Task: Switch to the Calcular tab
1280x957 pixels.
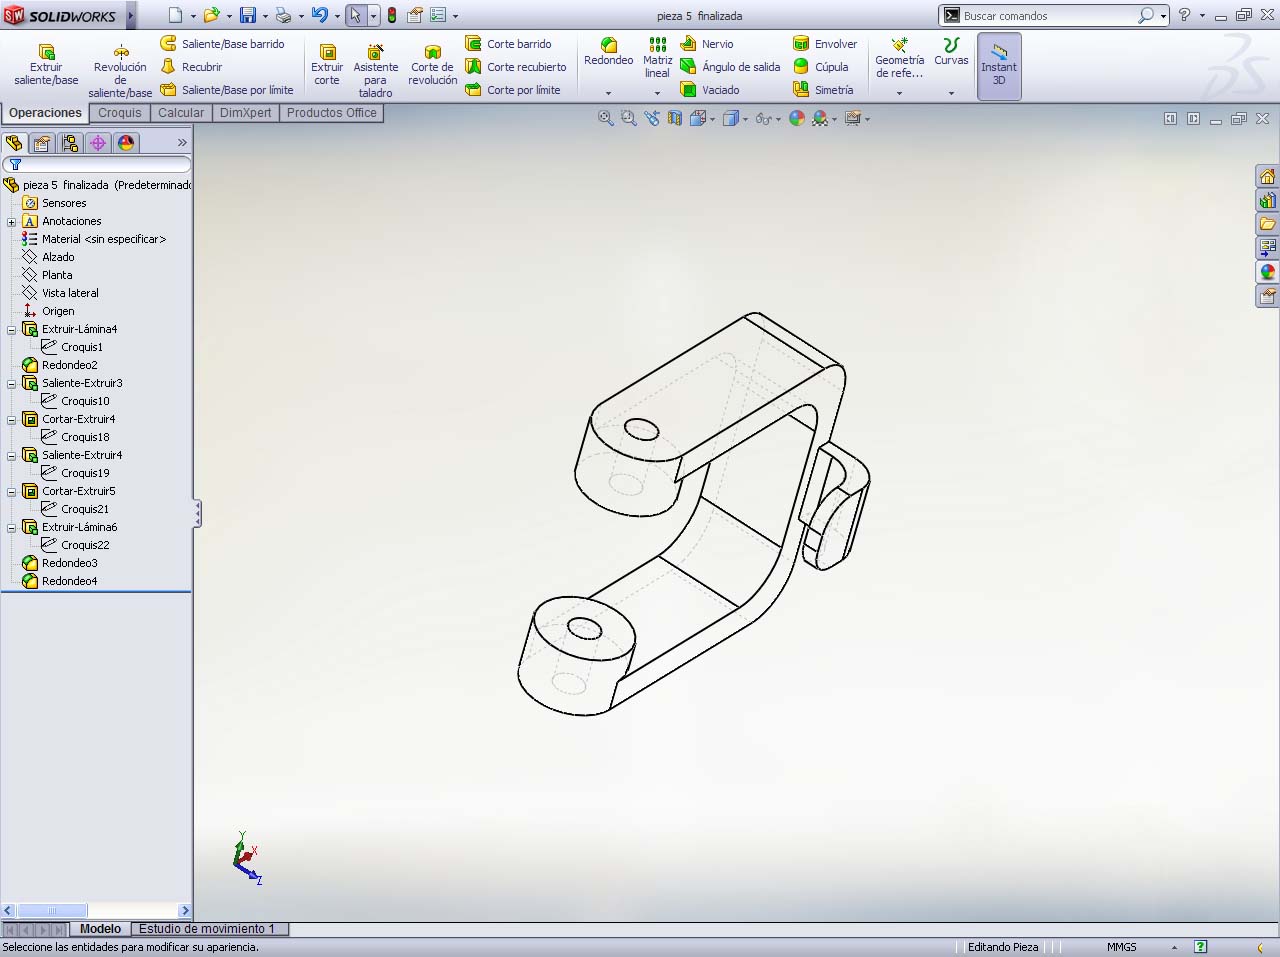Action: click(x=181, y=113)
